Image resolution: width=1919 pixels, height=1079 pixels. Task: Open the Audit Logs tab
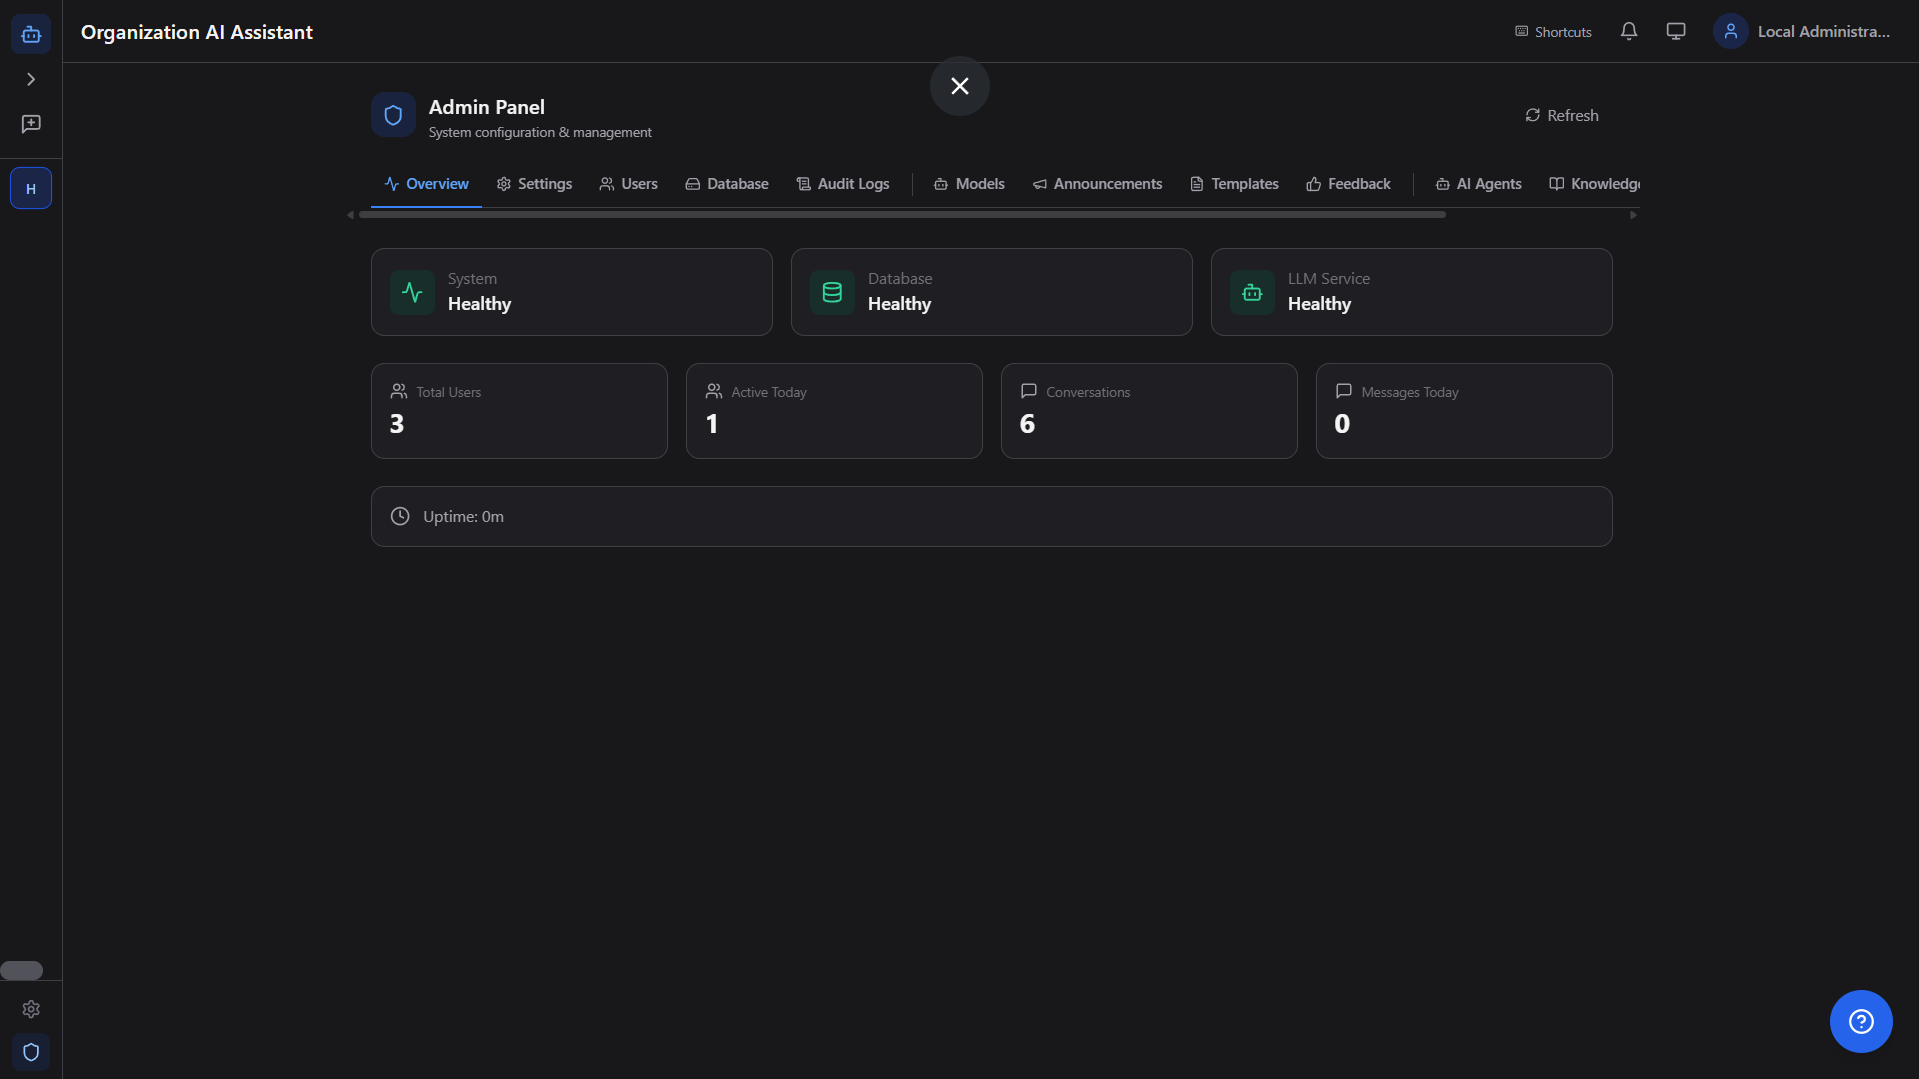point(843,184)
